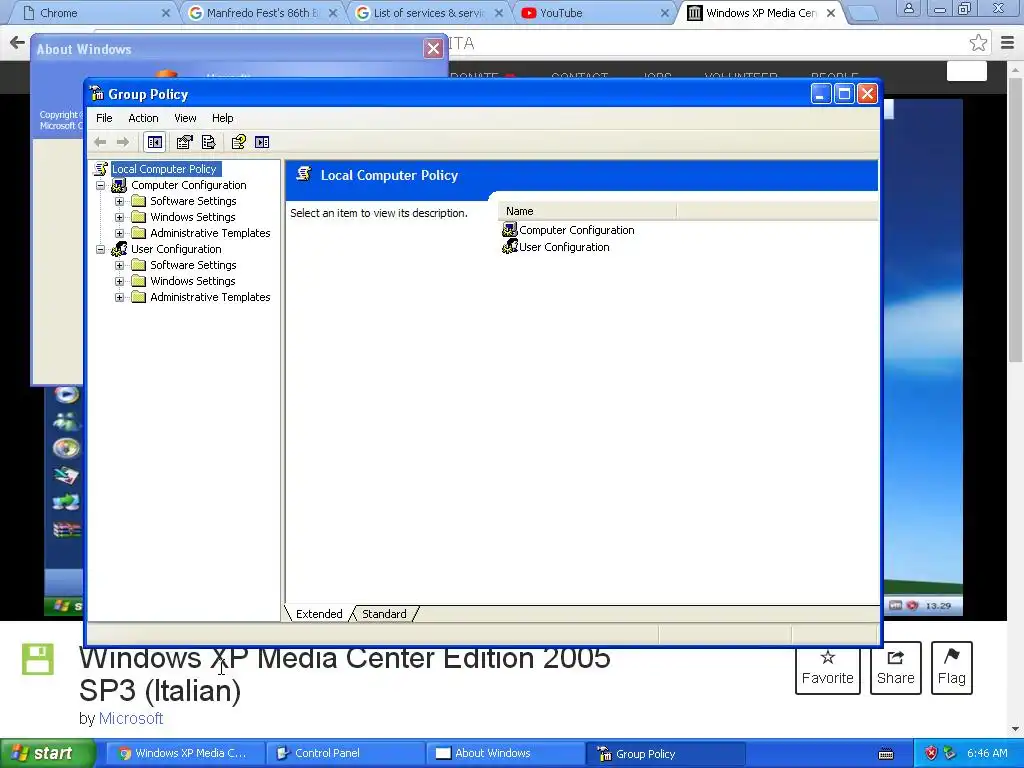
Task: Click the green floppy disk software icon
Action: (x=38, y=659)
